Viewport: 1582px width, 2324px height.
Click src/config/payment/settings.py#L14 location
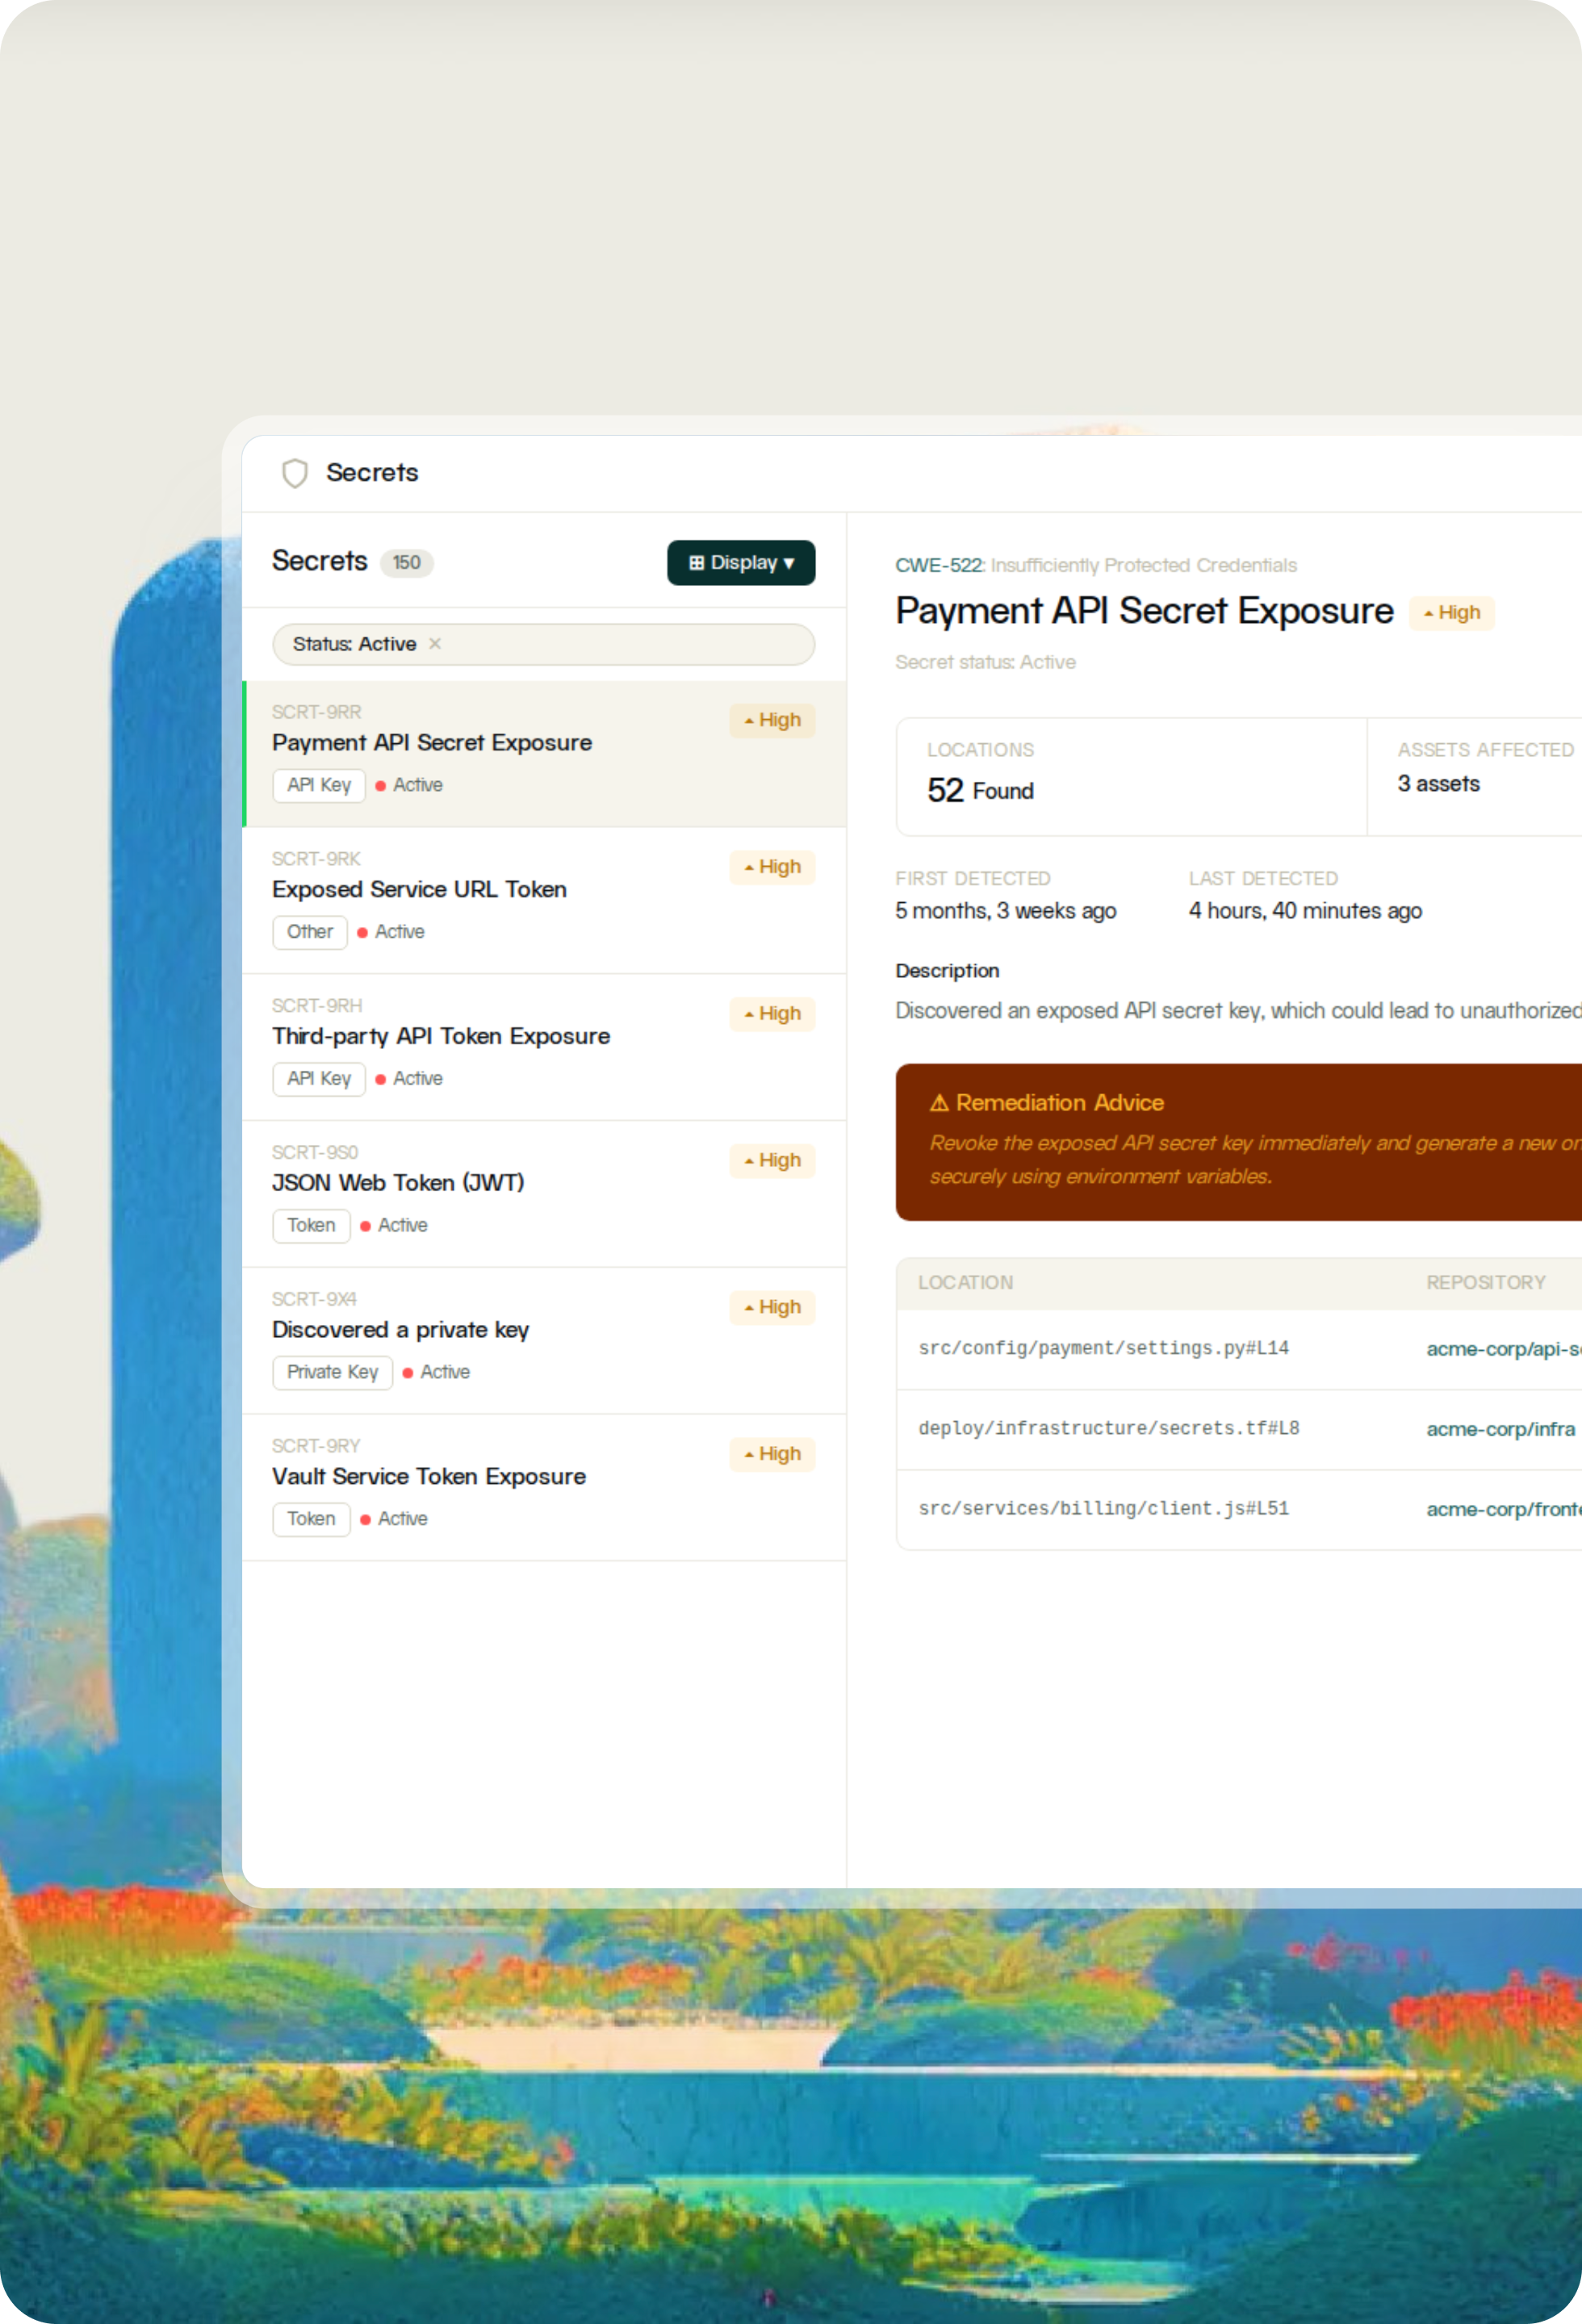coord(1103,1348)
